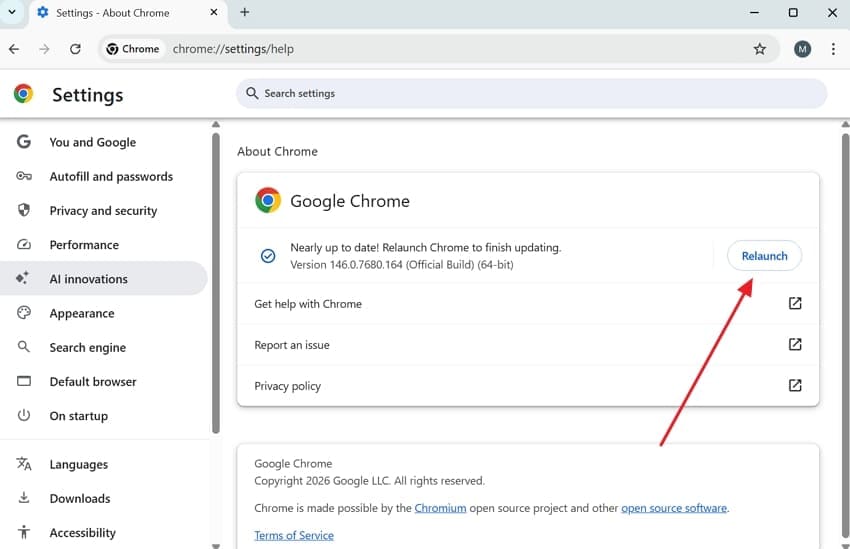The image size is (850, 549).
Task: Click the Chrome logo beside Settings title
Action: click(23, 94)
